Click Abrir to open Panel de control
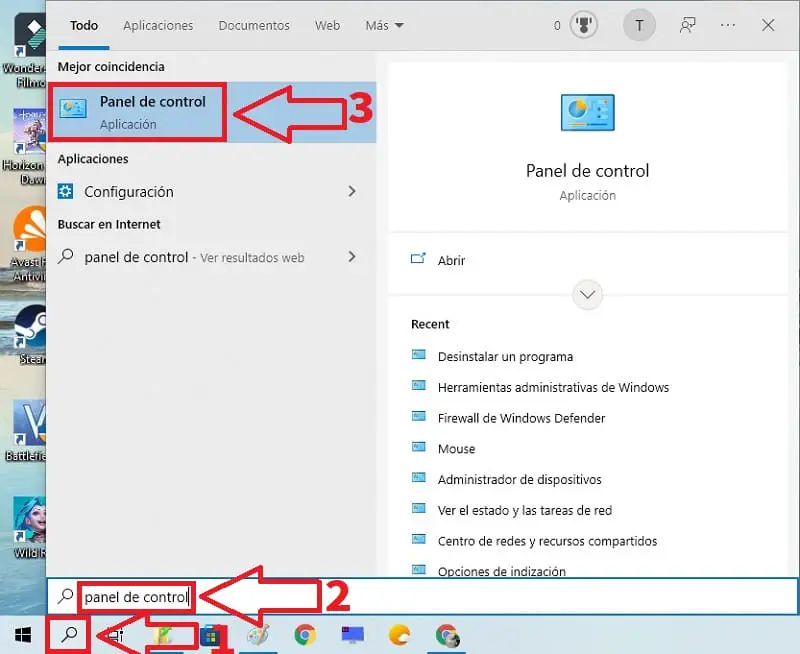 click(x=452, y=261)
